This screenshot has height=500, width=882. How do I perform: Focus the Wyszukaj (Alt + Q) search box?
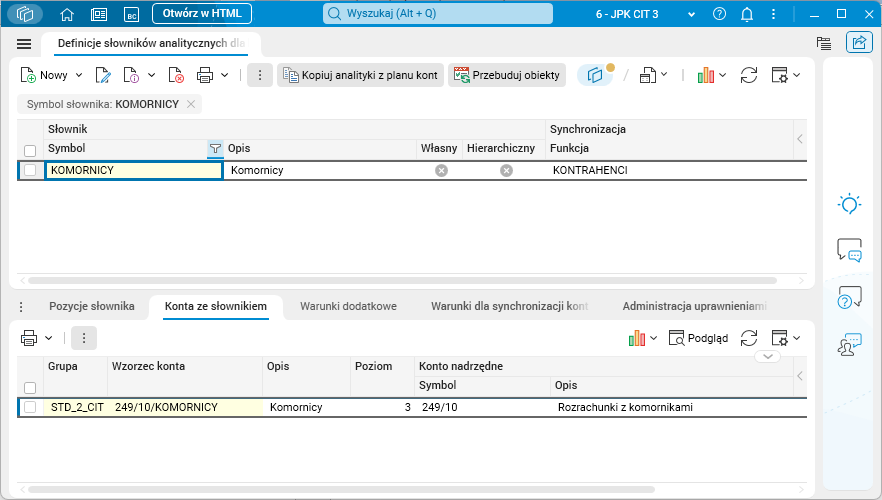click(x=438, y=13)
